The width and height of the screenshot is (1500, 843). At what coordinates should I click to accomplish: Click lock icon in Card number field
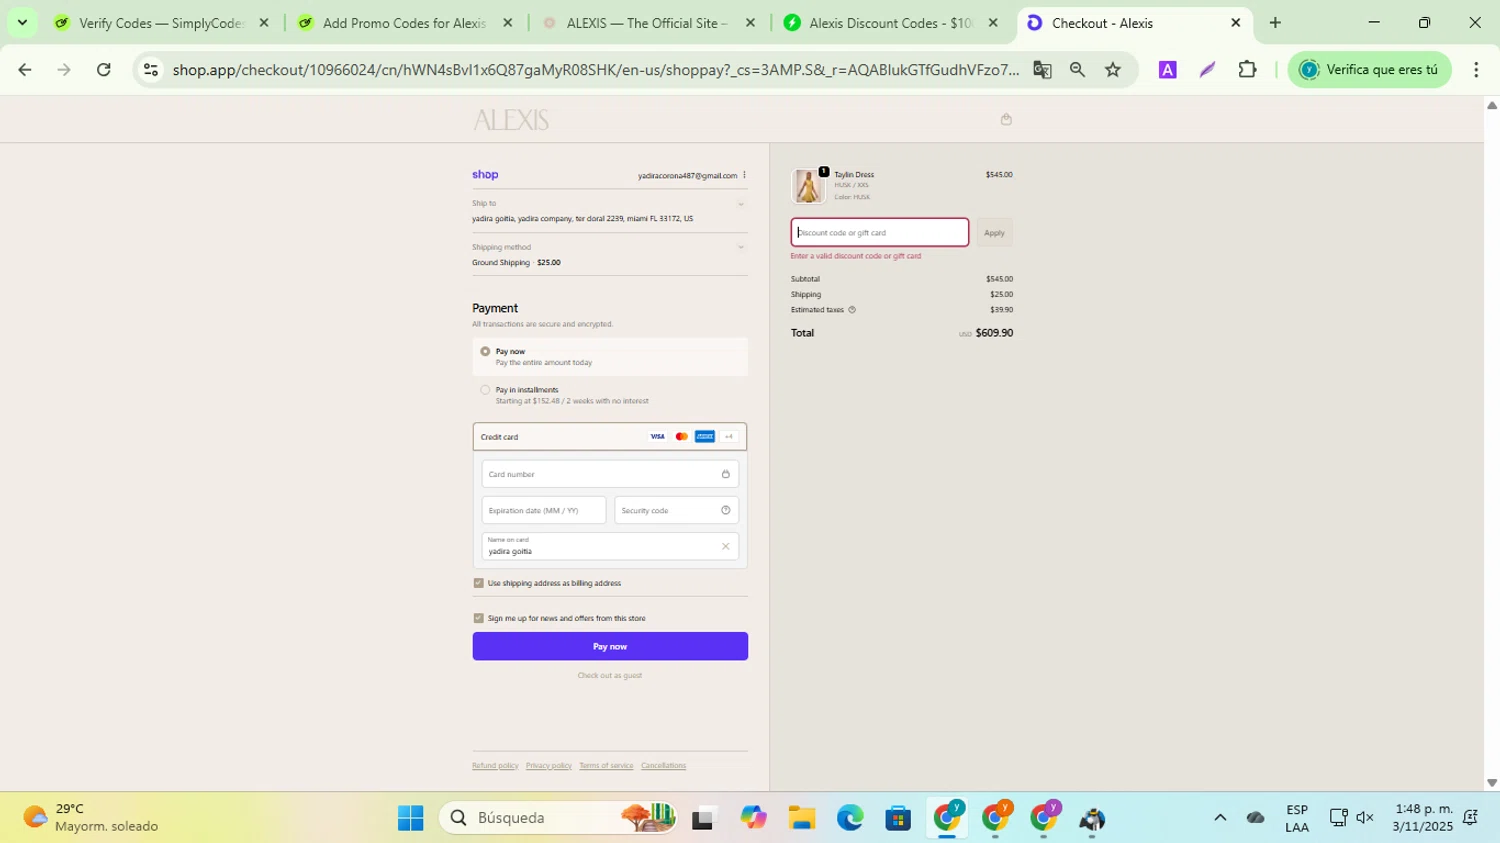[x=726, y=474]
